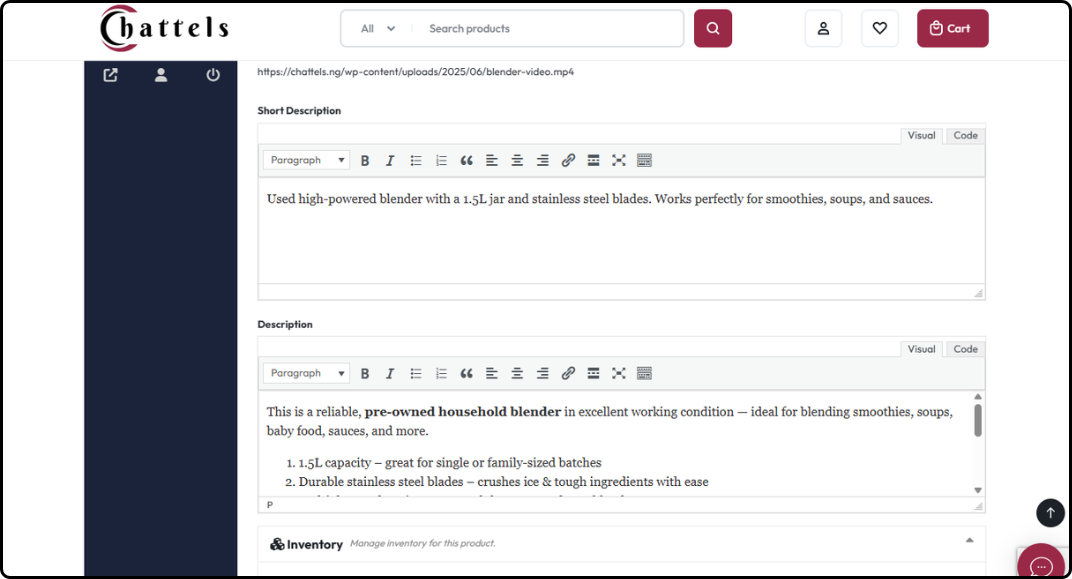Open Paragraph format dropdown in Short Description
The width and height of the screenshot is (1072, 579).
(306, 160)
